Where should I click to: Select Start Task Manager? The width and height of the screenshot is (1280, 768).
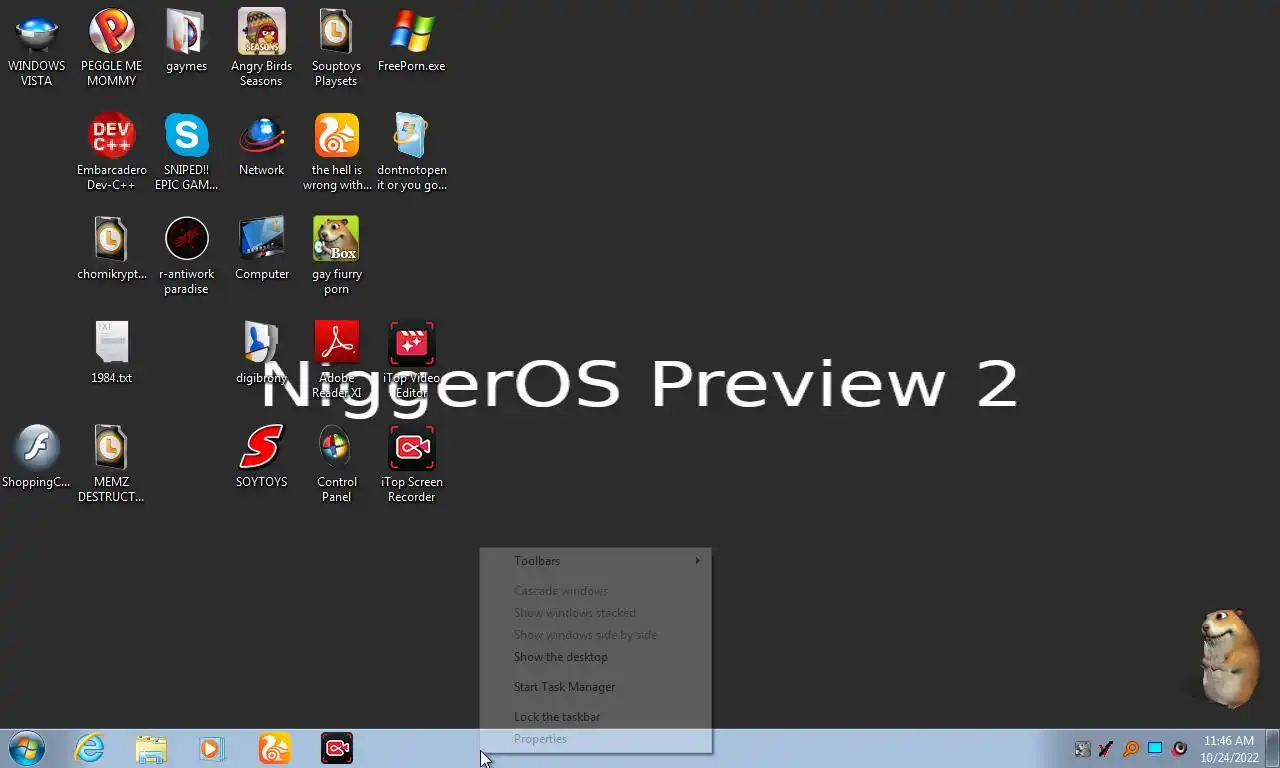(596, 687)
